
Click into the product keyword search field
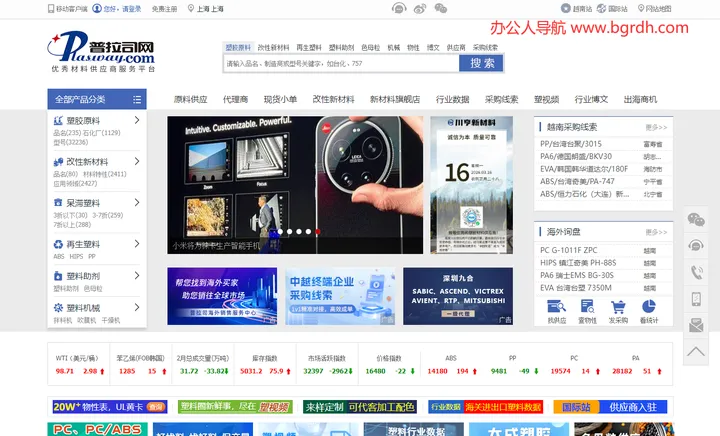341,63
